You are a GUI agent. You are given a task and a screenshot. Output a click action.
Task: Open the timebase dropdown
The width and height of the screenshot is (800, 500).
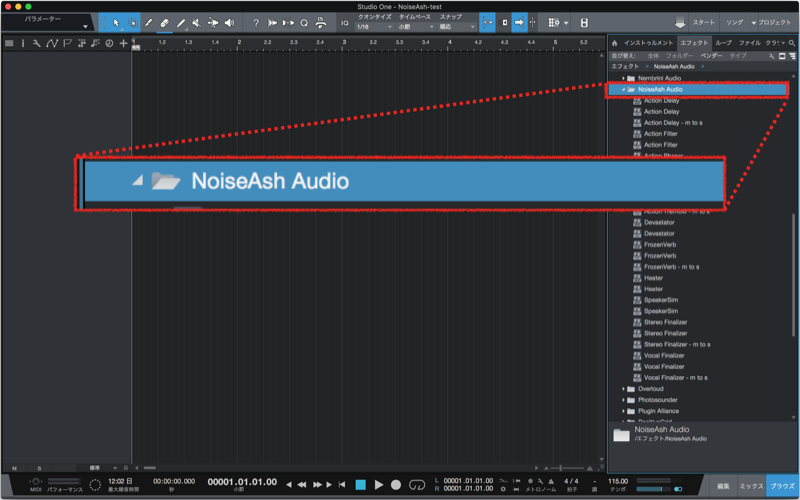415,27
